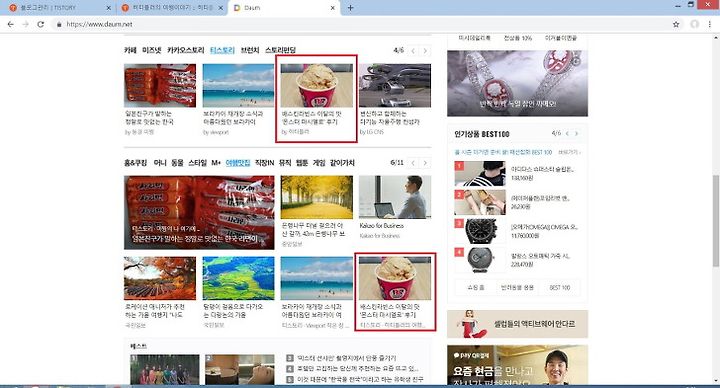Open the activewear Andar advertisement banner
Screen dimensions: 720x388
(x=518, y=324)
